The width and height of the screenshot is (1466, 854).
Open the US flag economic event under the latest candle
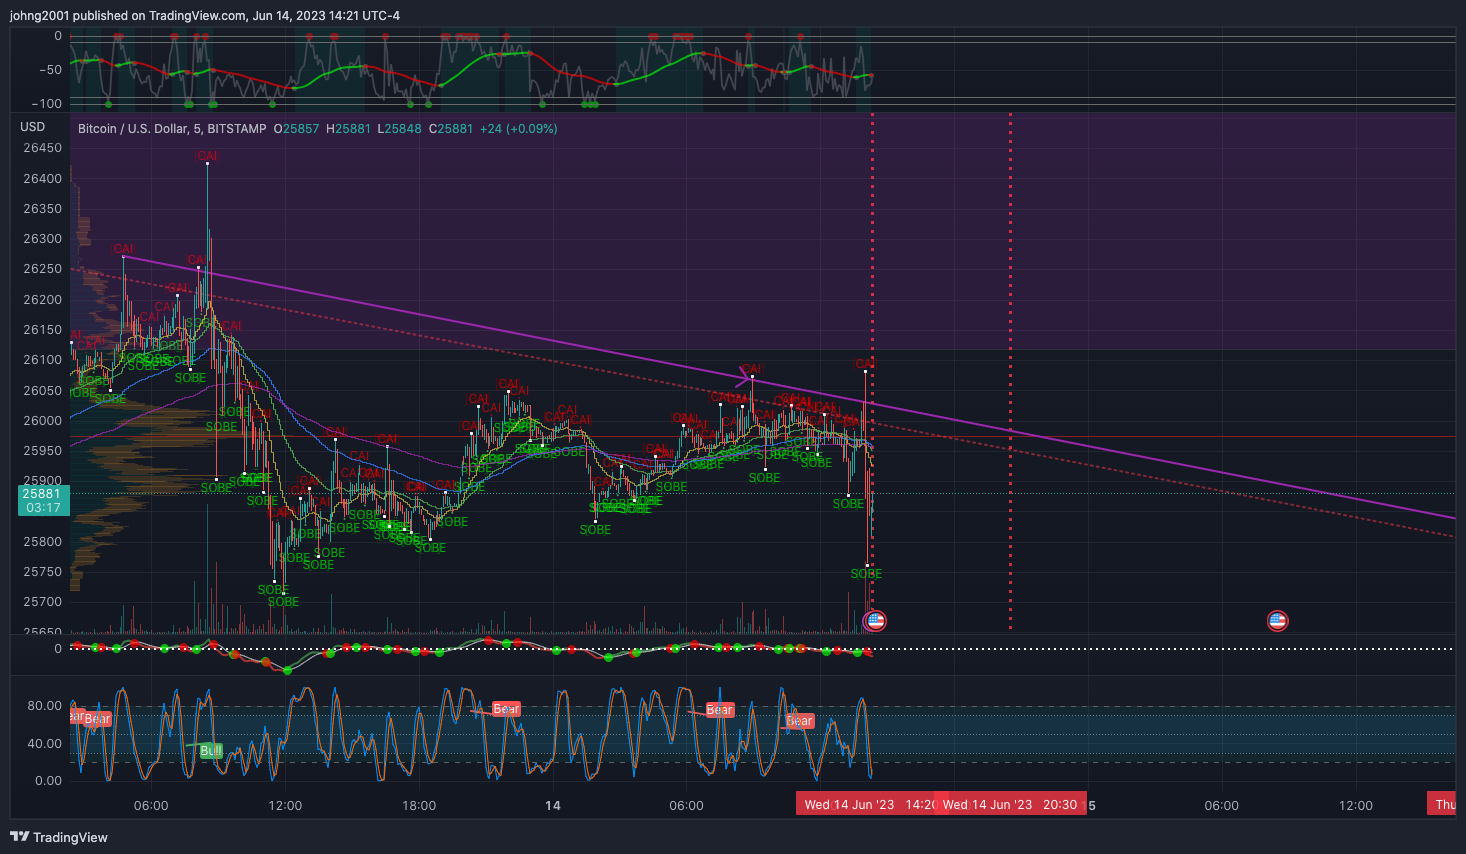coord(876,621)
